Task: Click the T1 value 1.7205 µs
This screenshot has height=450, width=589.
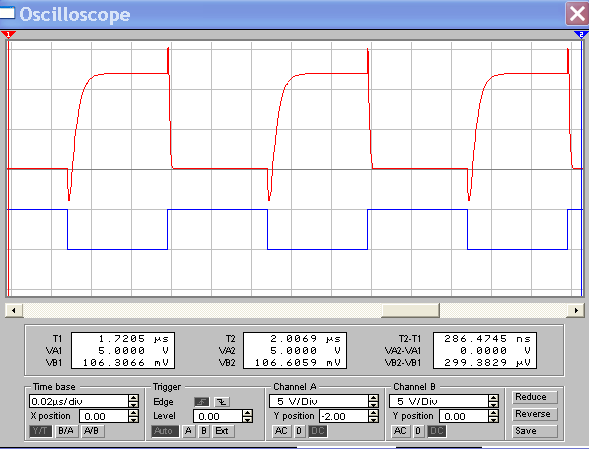Action: pyautogui.click(x=133, y=339)
